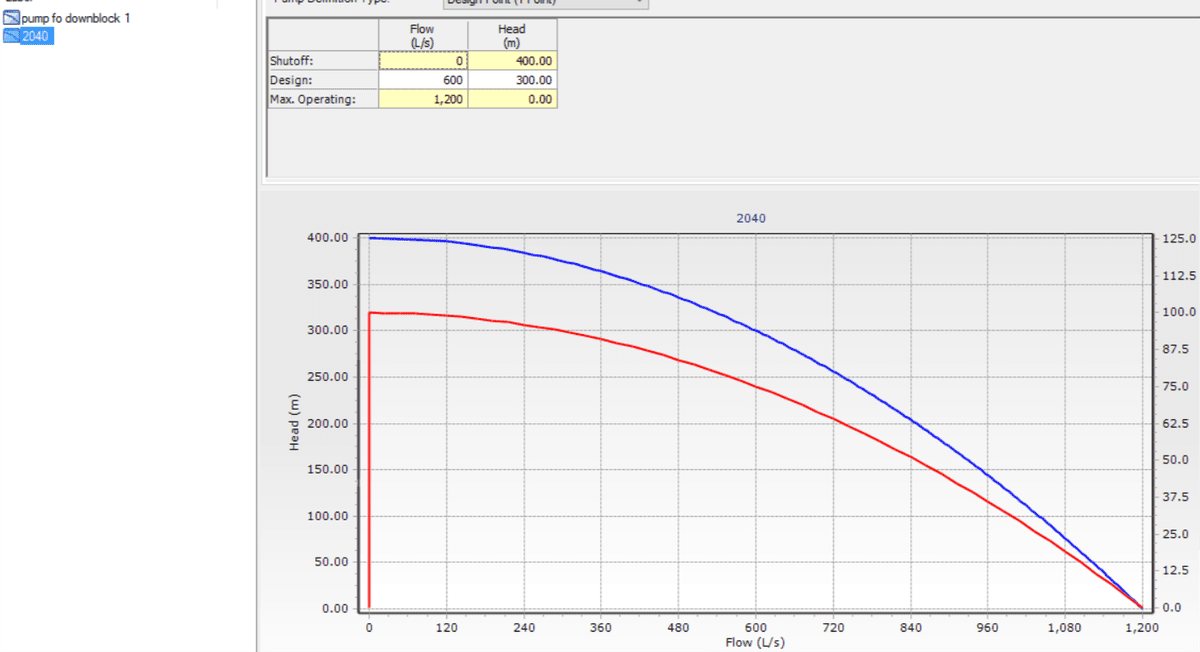Select 'pump fo downblock 1' in the list
Viewport: 1200px width, 652px height.
point(76,19)
